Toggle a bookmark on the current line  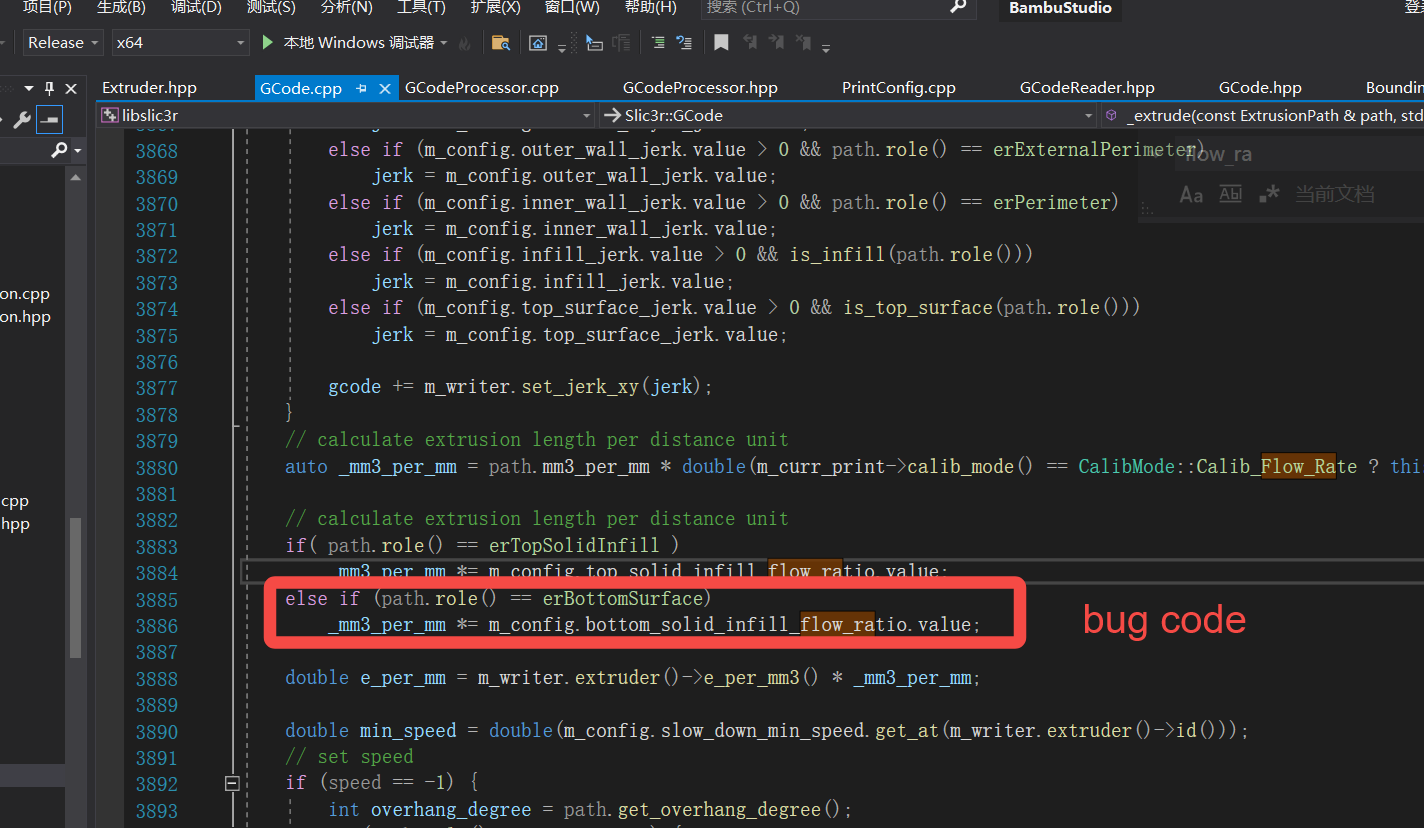[x=722, y=42]
